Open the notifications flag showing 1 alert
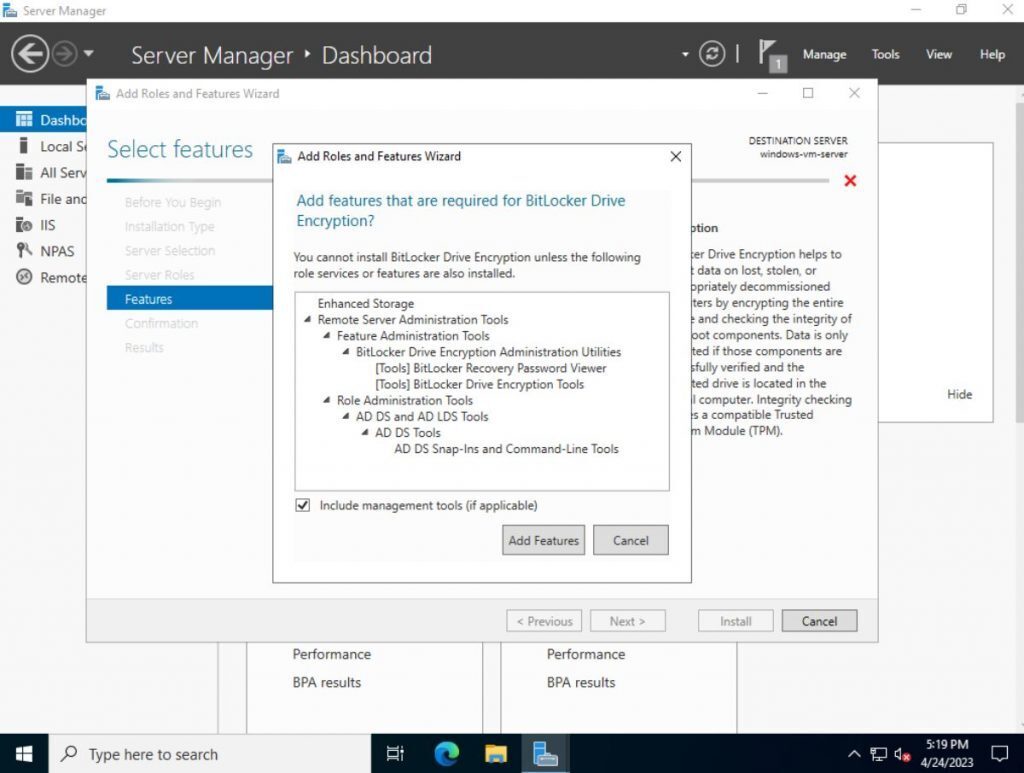This screenshot has width=1024, height=773. coord(769,54)
